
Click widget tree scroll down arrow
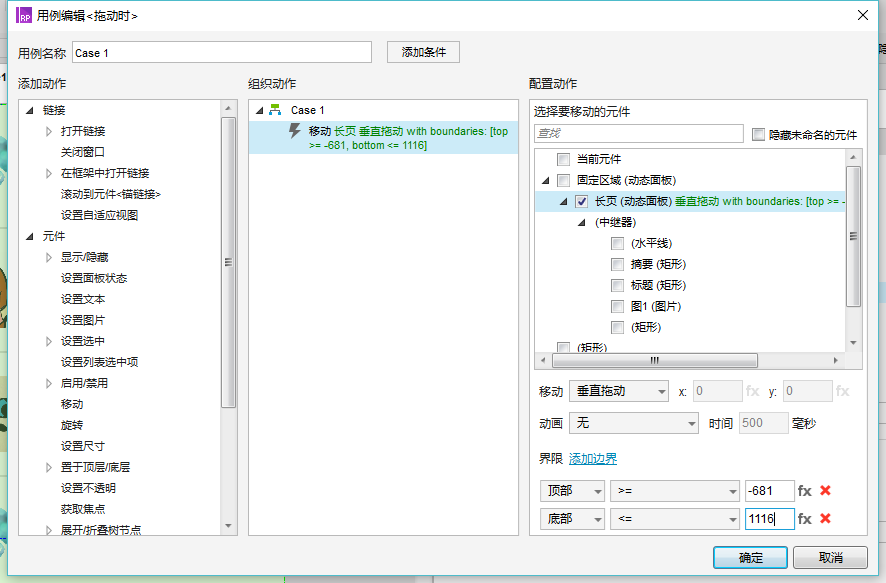pyautogui.click(x=853, y=343)
